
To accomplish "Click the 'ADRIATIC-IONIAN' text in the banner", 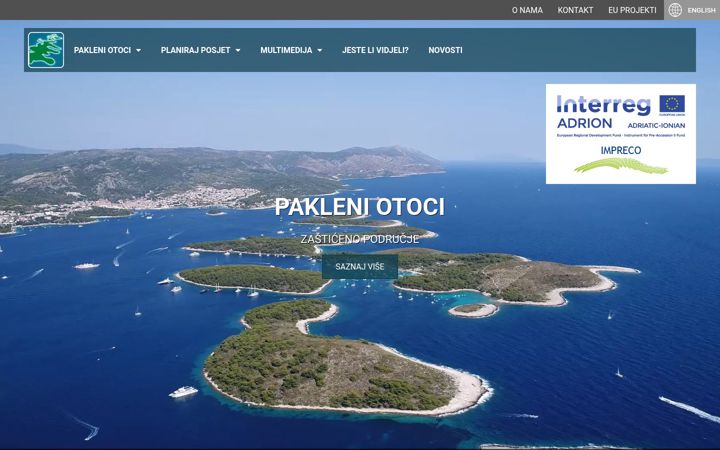I will tap(656, 125).
